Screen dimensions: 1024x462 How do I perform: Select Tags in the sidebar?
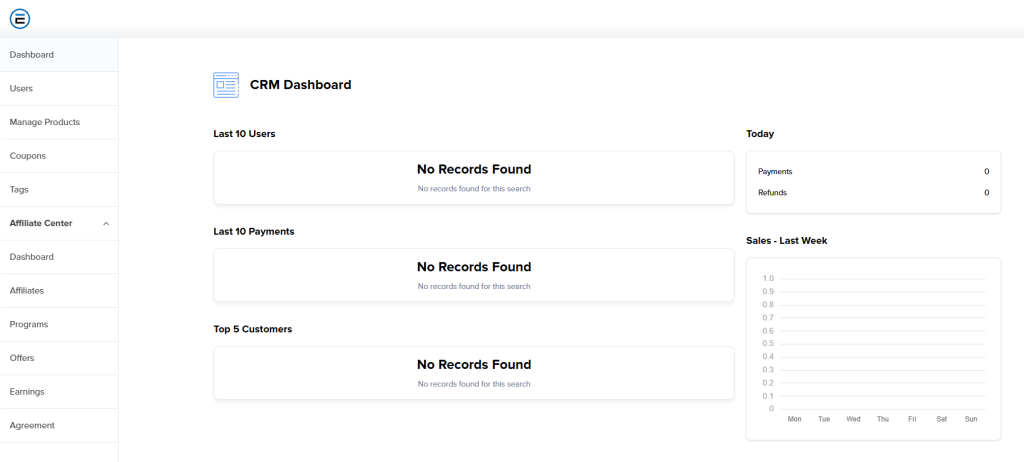tap(59, 190)
